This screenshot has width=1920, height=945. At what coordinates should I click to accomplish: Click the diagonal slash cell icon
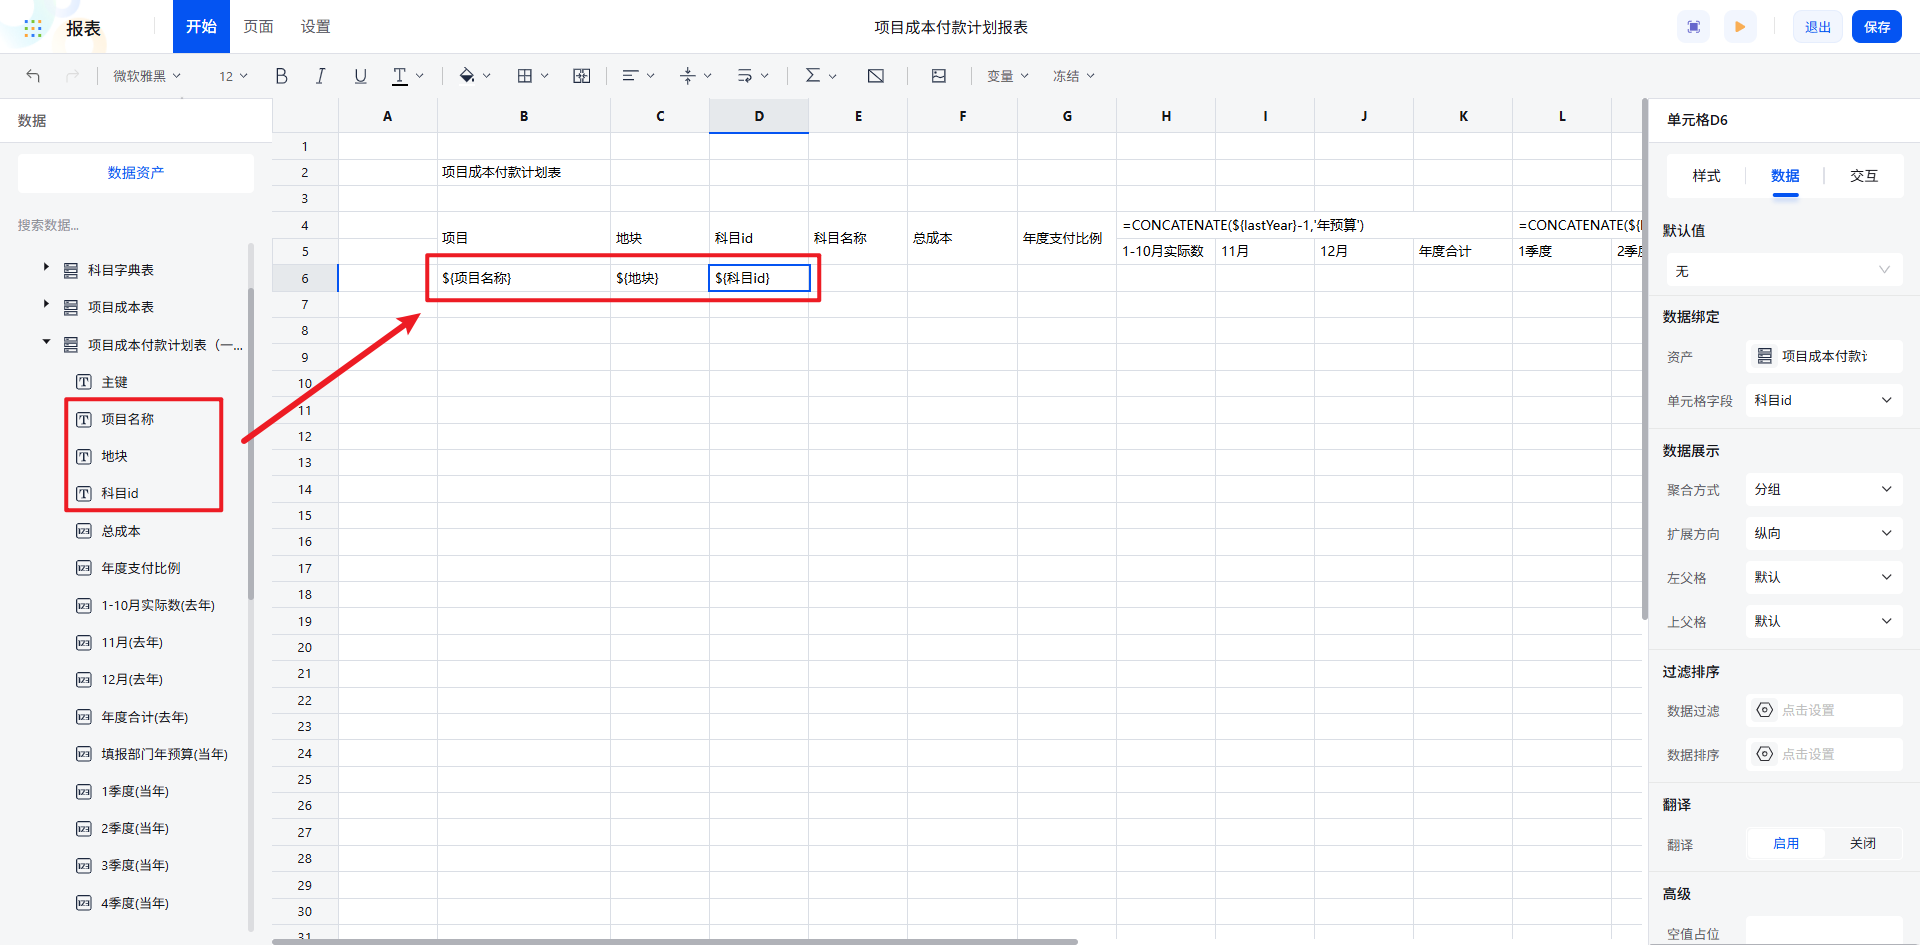[x=875, y=76]
